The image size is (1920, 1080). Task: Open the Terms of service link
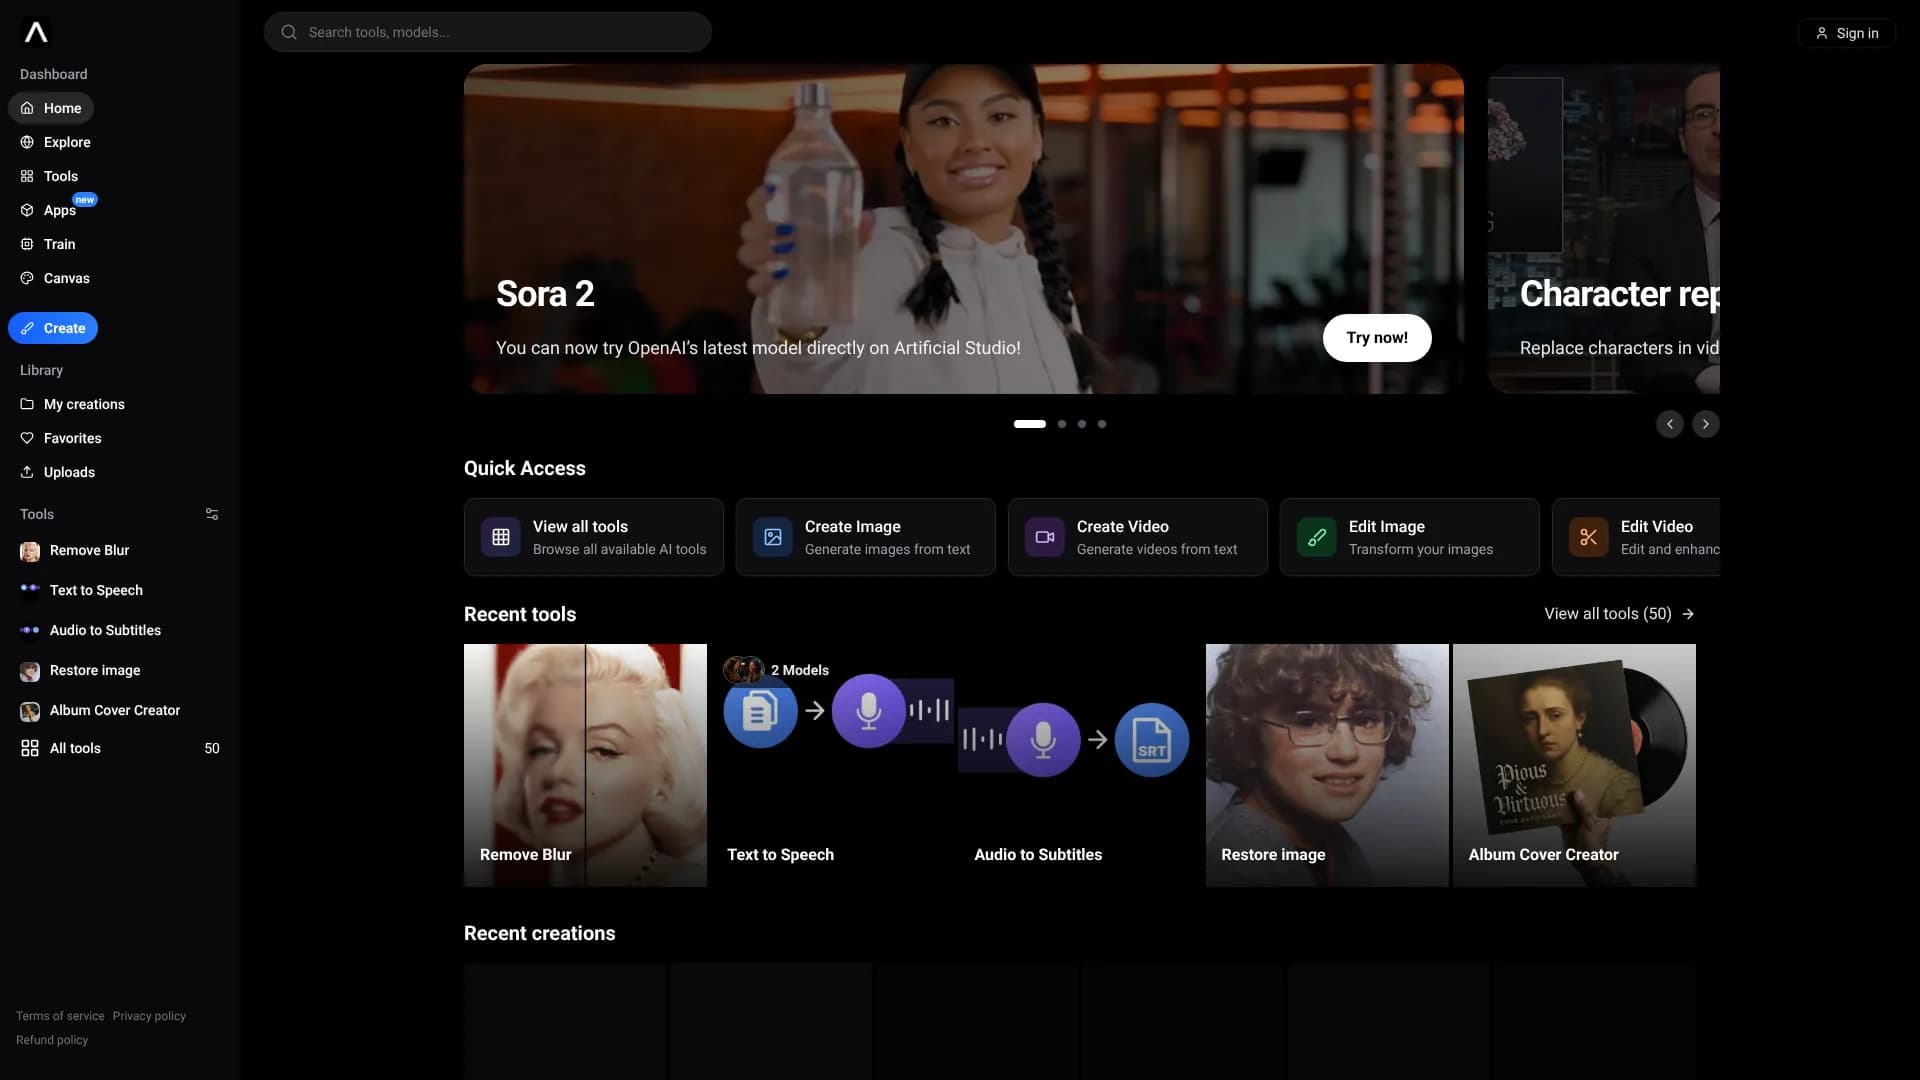point(60,1016)
